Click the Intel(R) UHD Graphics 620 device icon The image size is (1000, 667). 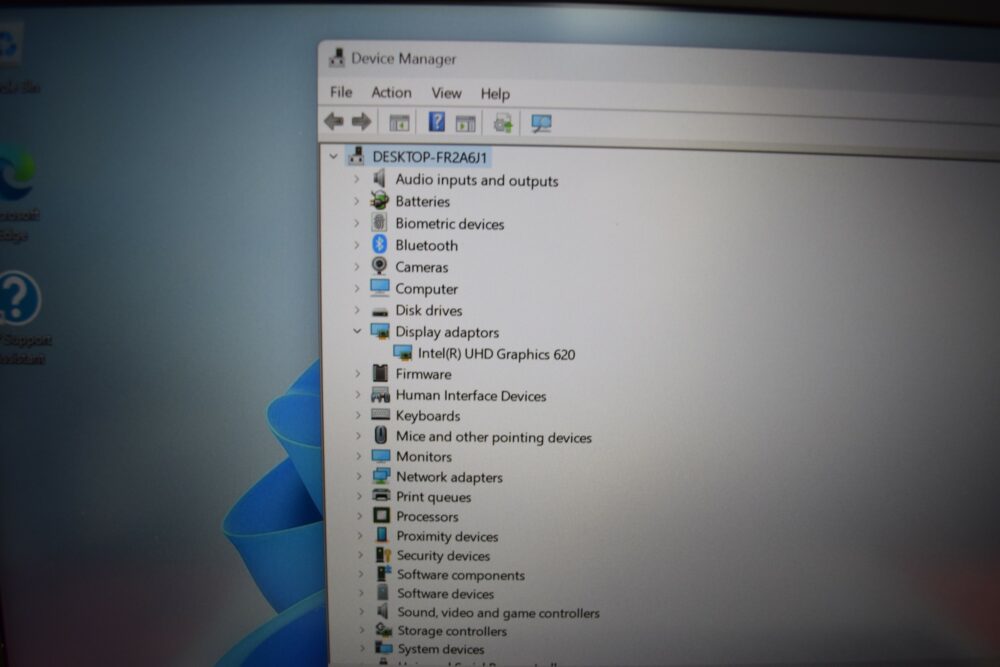click(x=402, y=353)
